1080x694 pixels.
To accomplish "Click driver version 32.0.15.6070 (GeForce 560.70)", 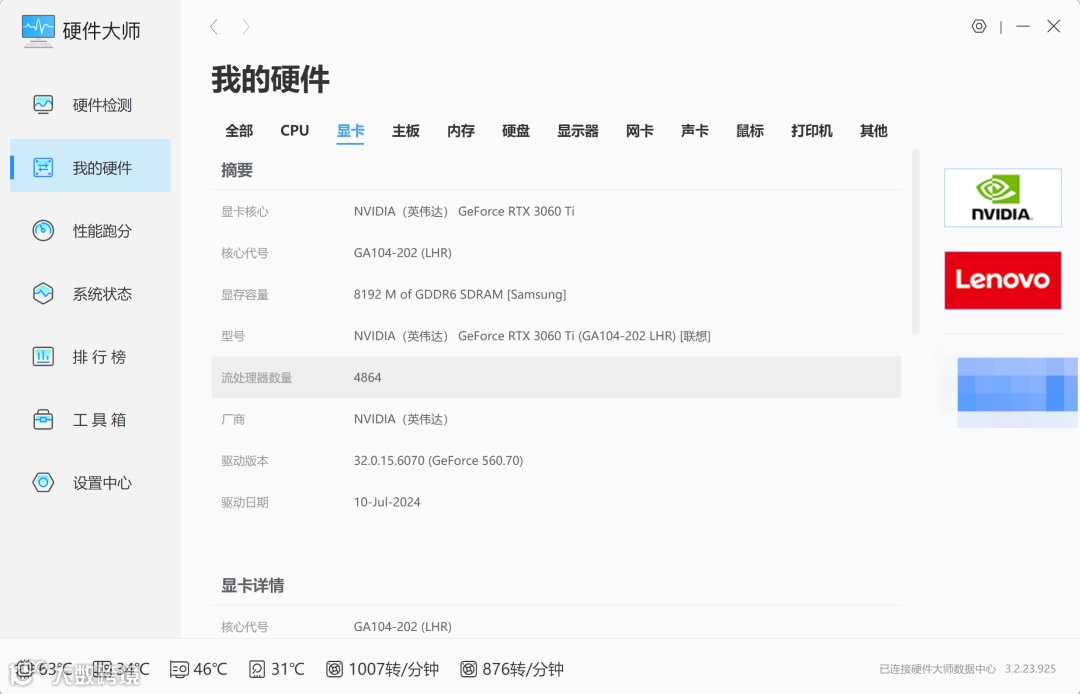I will pyautogui.click(x=438, y=461).
